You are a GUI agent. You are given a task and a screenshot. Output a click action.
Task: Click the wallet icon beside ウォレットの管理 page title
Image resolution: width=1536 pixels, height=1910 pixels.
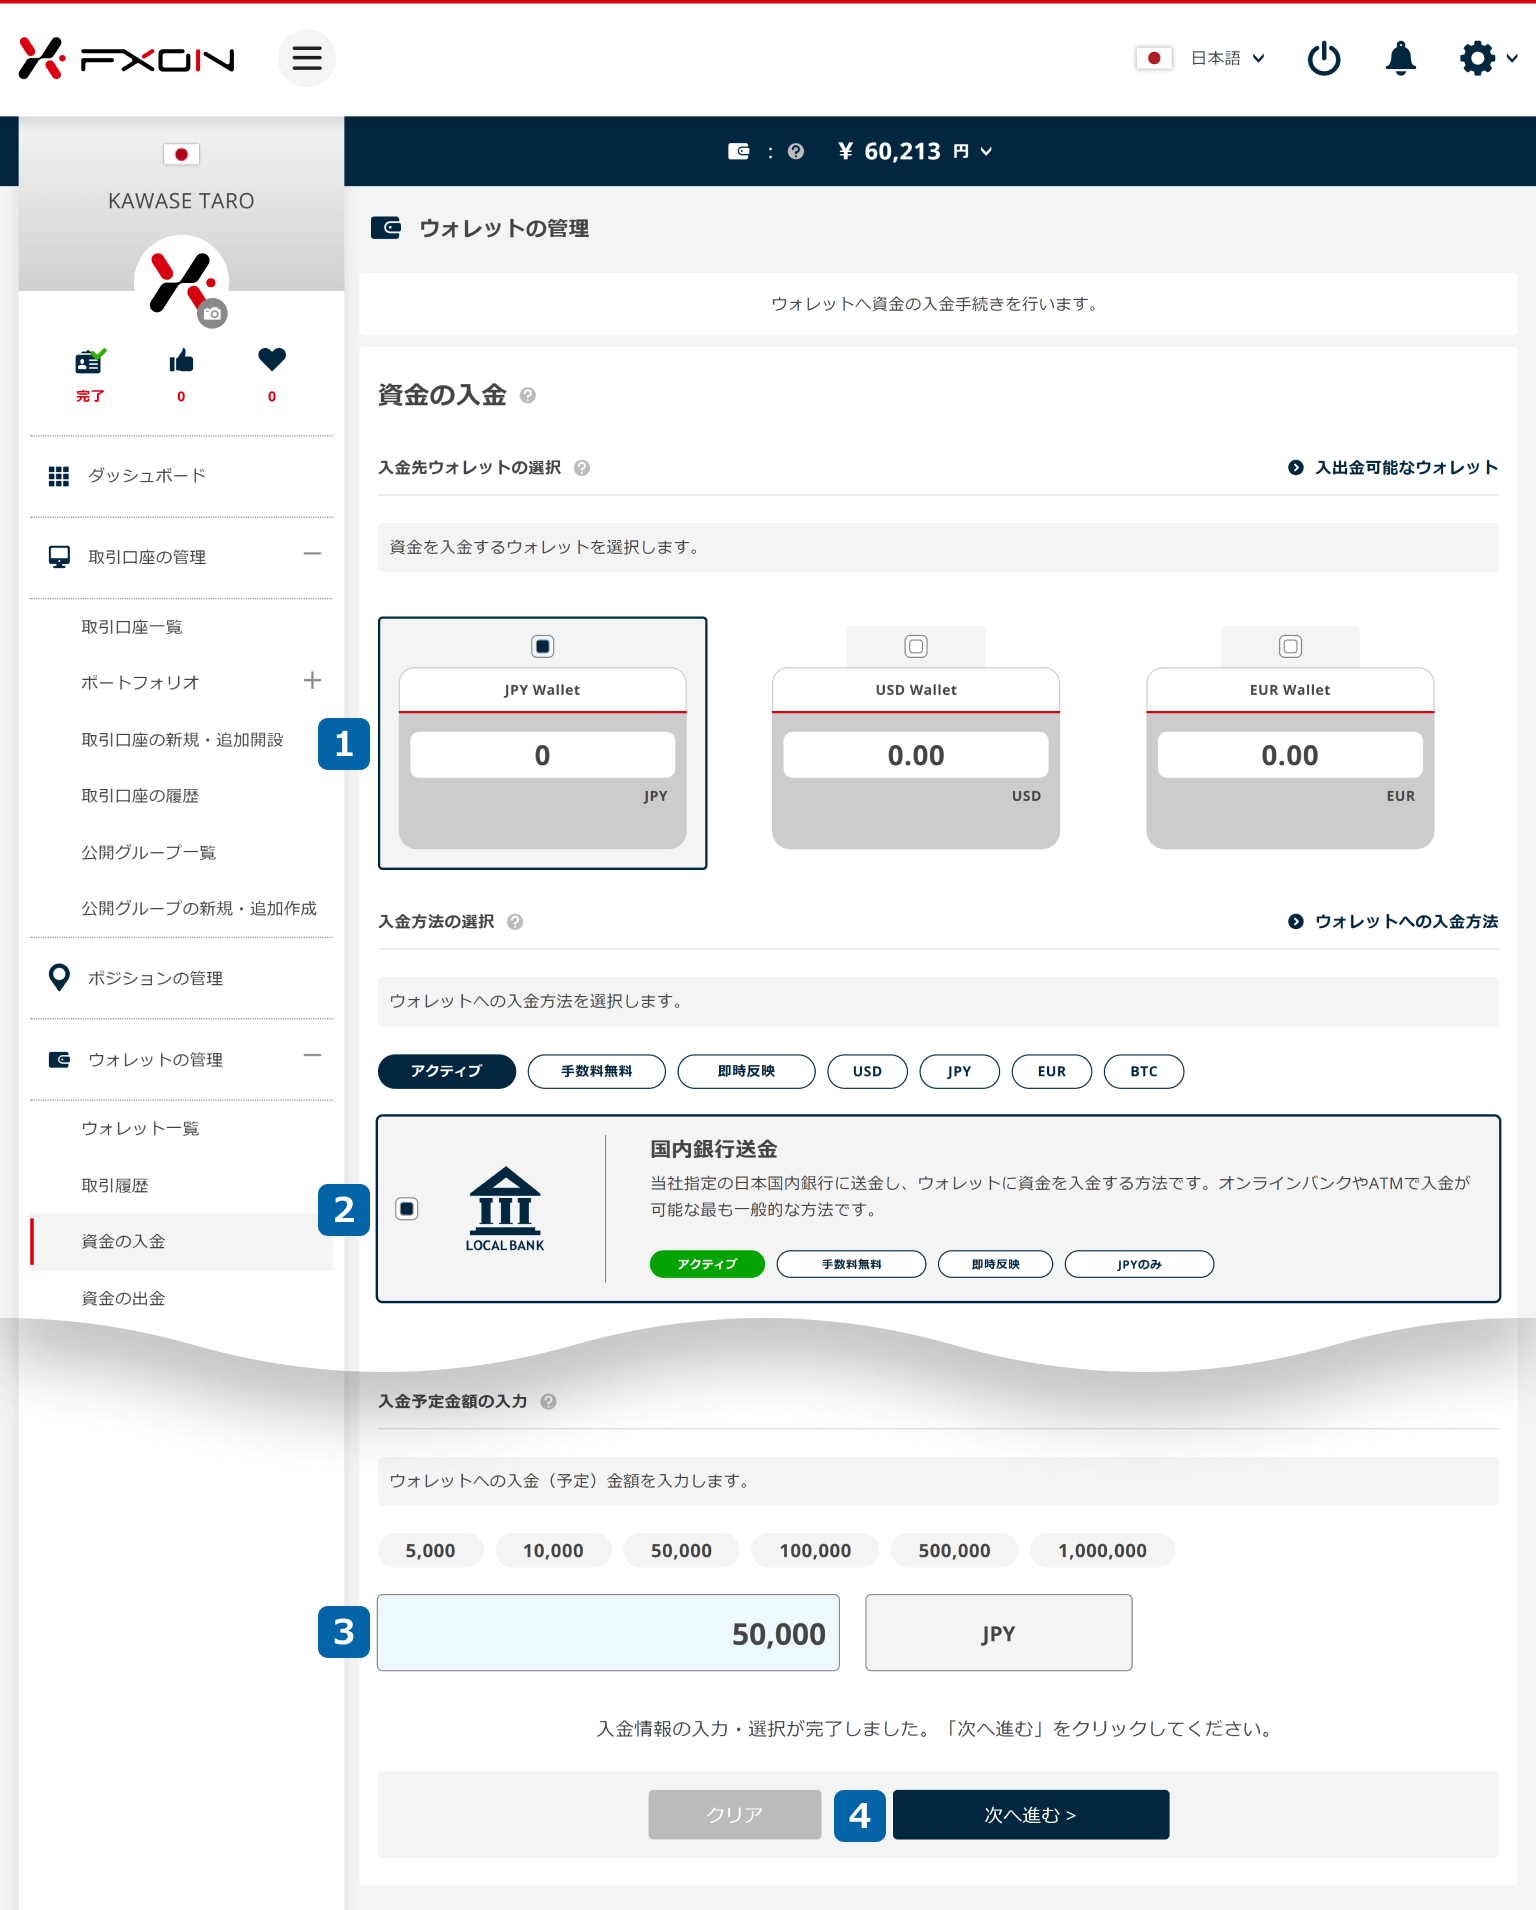[x=386, y=228]
